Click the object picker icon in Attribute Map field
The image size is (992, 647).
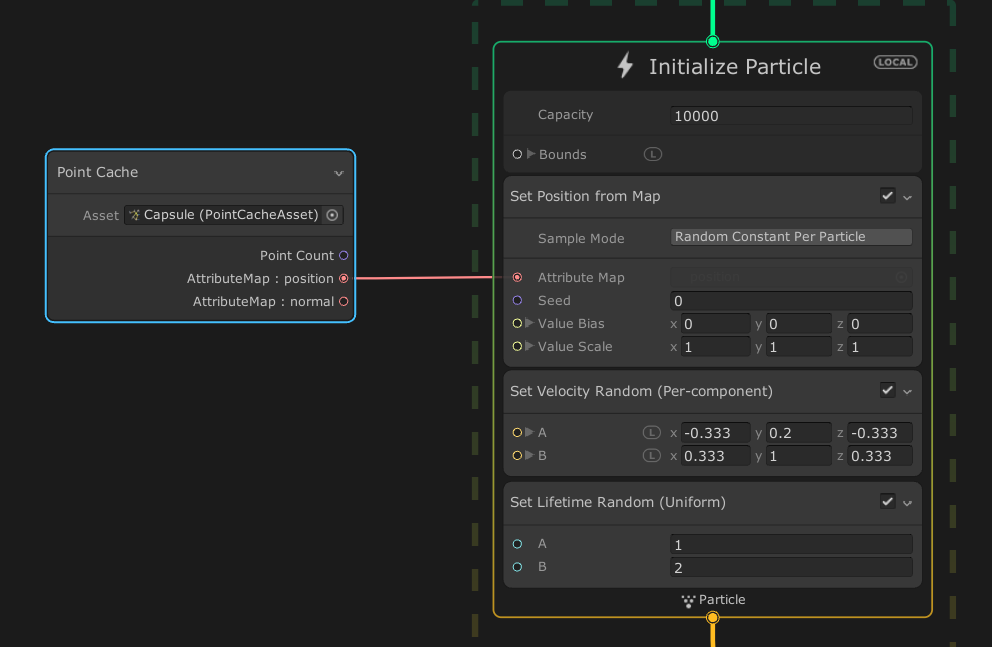point(901,277)
